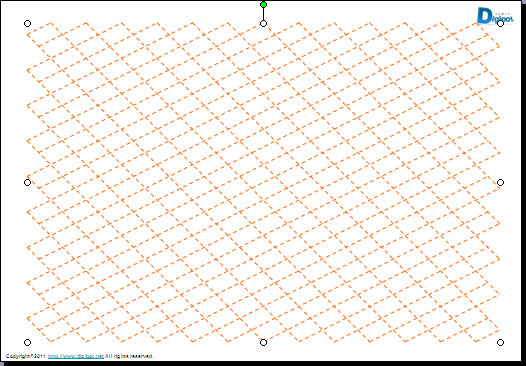
Task: Click the right-middle resize handle
Action: 500,182
